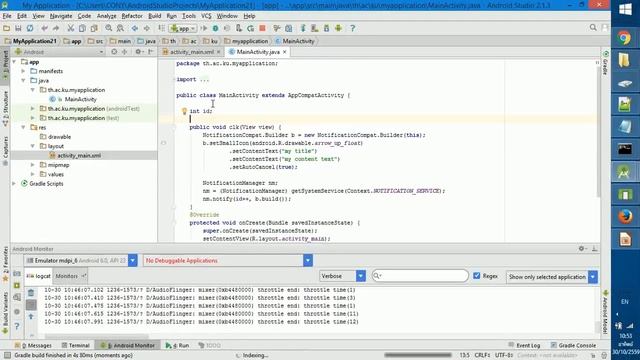Click the Replace toolbar icon

pos(120,28)
